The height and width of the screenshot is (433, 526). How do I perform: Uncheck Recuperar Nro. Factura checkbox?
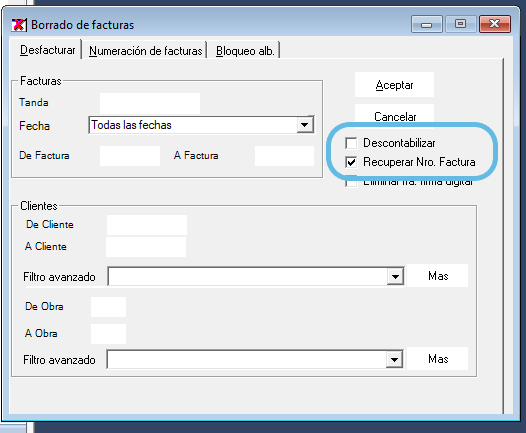[351, 162]
